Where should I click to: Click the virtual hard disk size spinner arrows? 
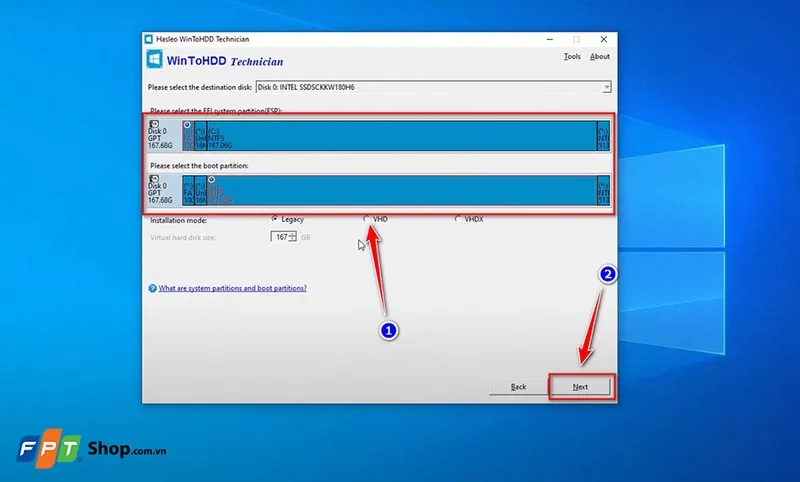293,237
